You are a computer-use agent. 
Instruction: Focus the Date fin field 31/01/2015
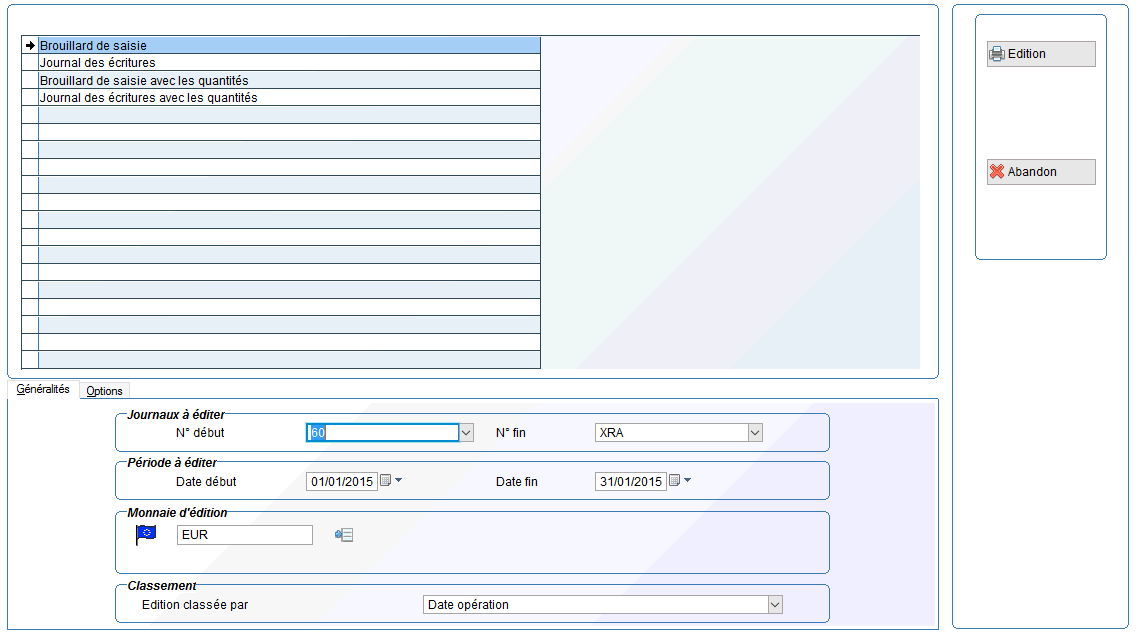630,482
